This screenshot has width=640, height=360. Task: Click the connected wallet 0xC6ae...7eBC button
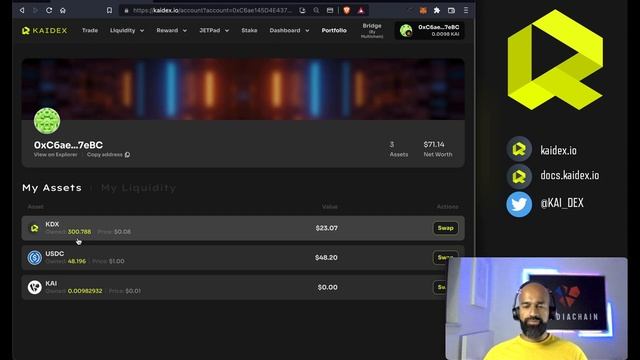coord(429,31)
